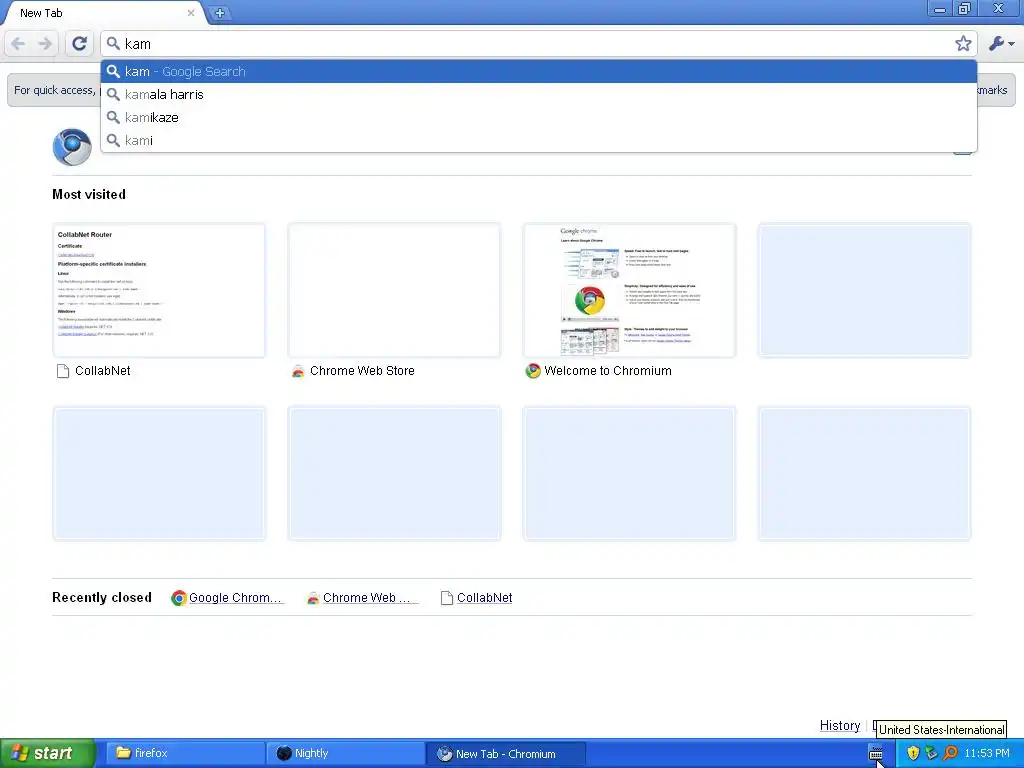
Task: Open the wrench settings menu
Action: (1001, 44)
